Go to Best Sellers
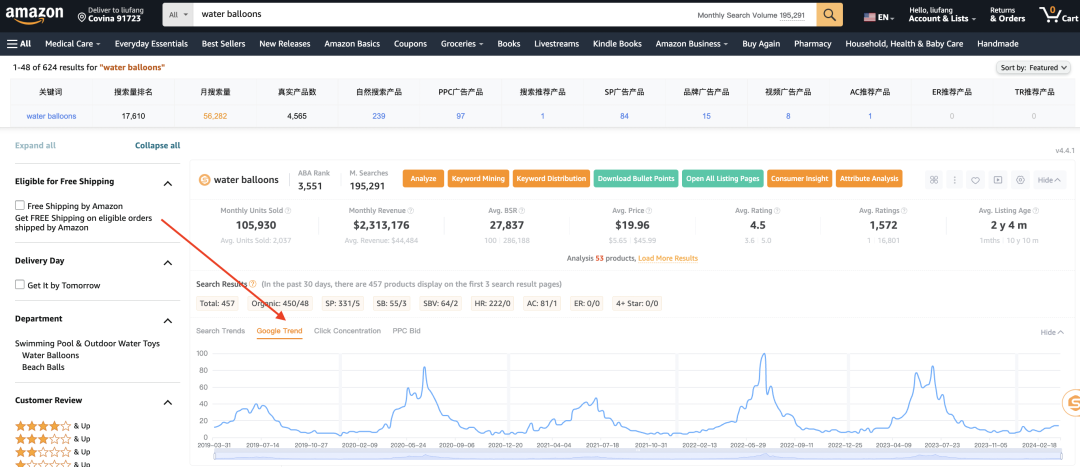 coord(223,43)
